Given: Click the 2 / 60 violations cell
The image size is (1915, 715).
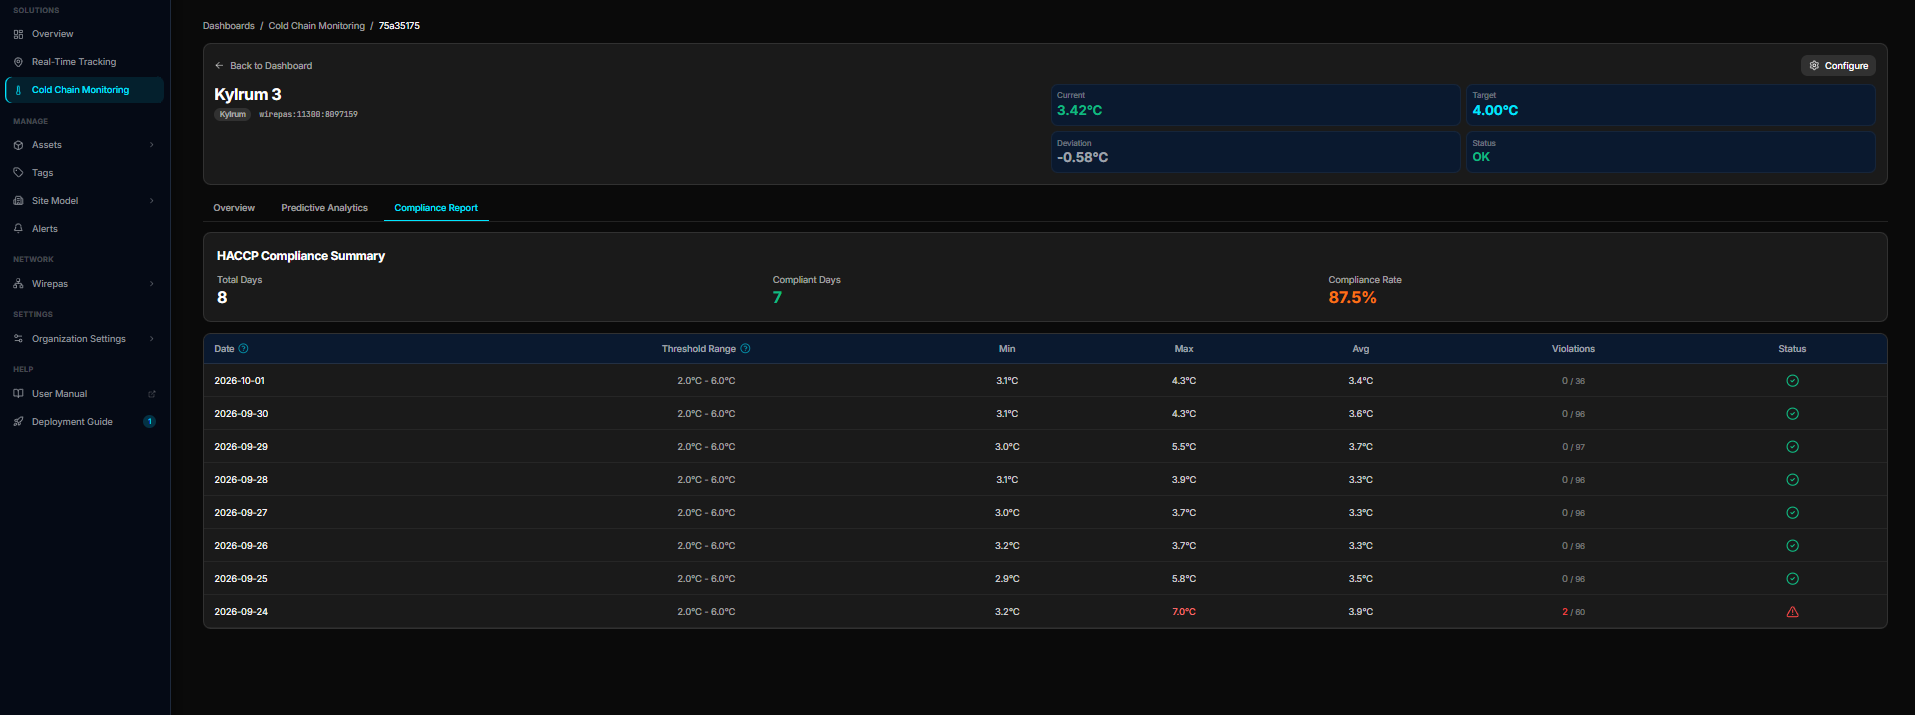Looking at the screenshot, I should click(x=1573, y=612).
